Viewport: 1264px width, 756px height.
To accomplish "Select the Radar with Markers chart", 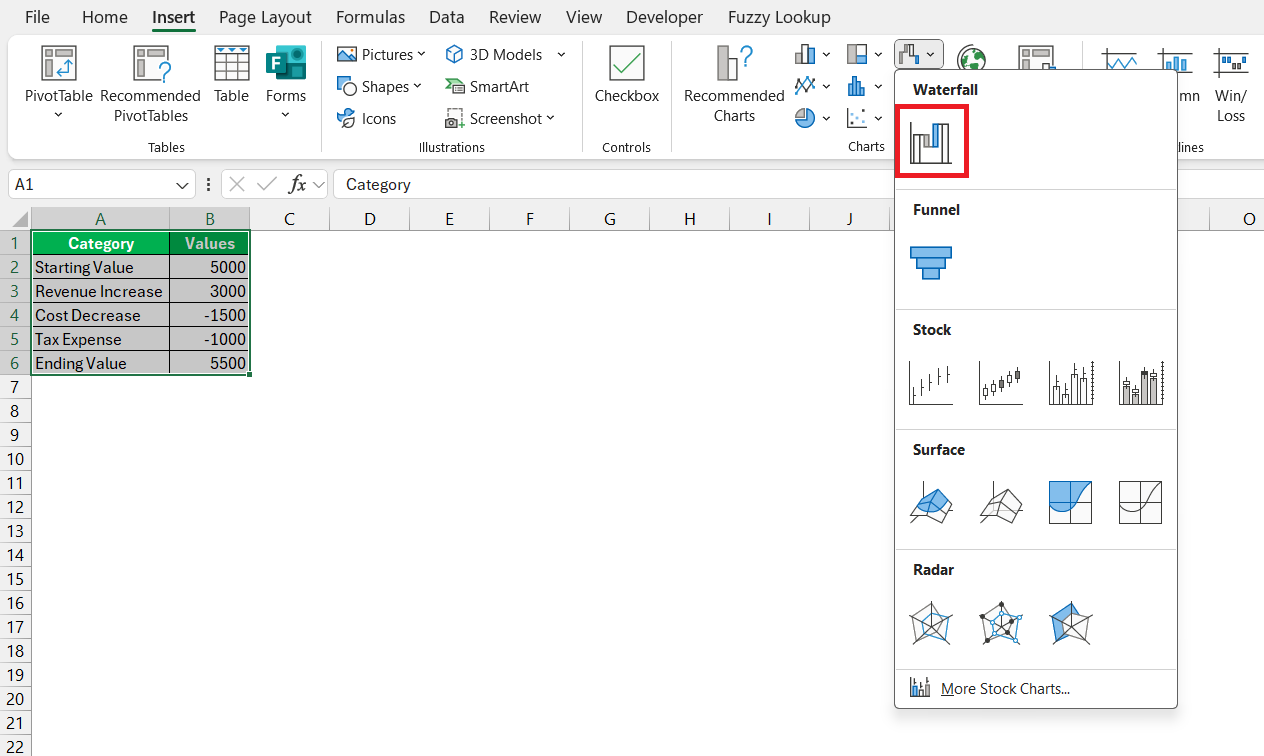I will (1001, 623).
